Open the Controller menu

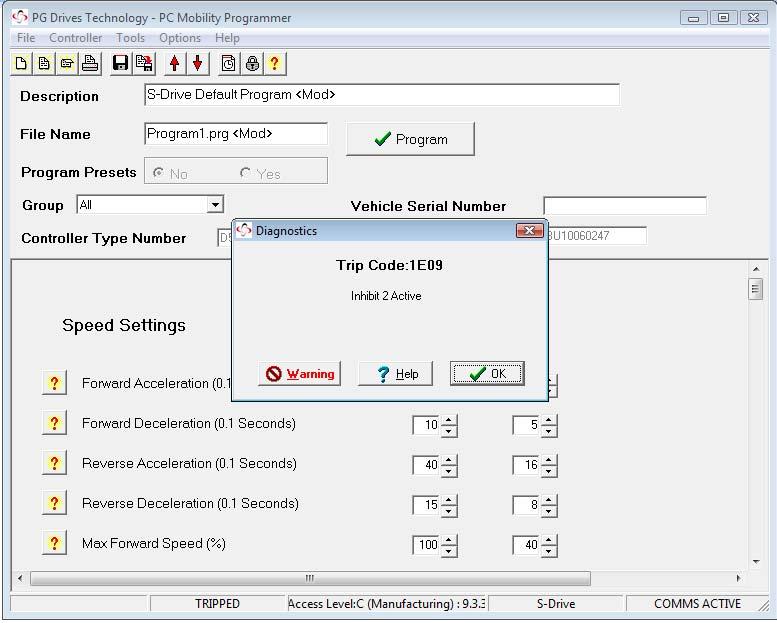click(75, 38)
